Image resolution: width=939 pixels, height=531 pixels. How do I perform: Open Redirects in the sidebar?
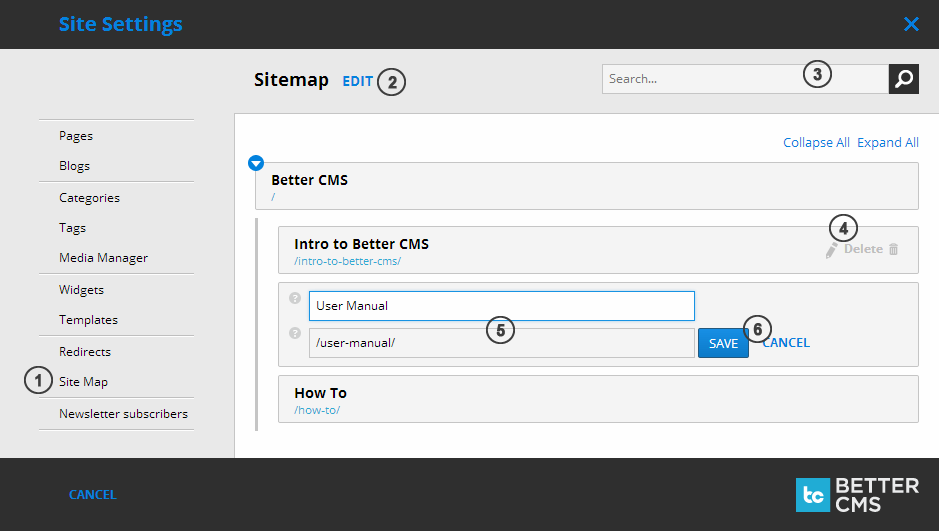coord(85,351)
